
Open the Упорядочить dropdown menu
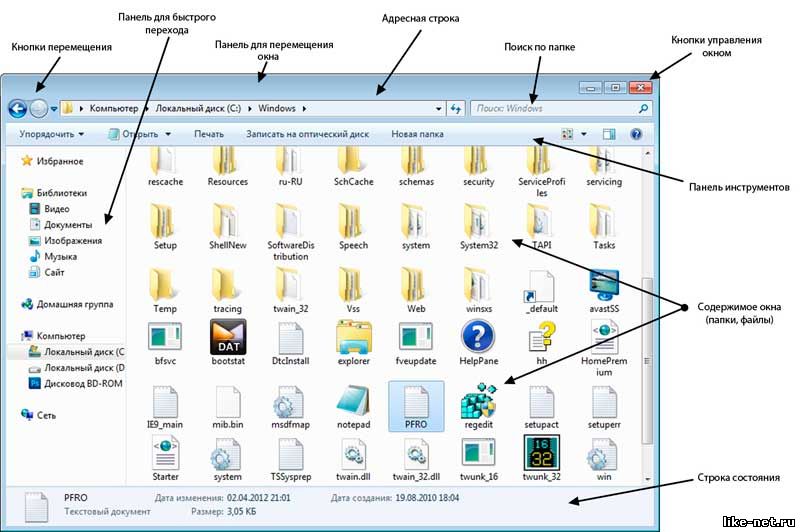pyautogui.click(x=51, y=134)
